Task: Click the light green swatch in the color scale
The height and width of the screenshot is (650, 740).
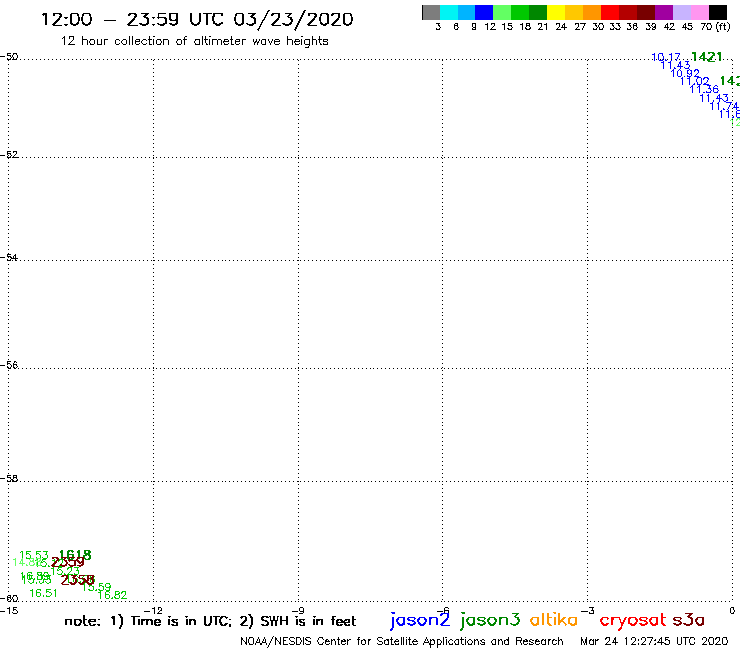Action: click(x=503, y=12)
